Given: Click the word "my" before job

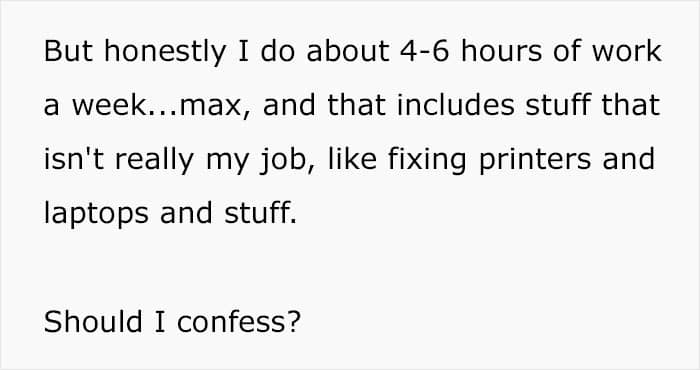Looking at the screenshot, I should pos(227,163).
